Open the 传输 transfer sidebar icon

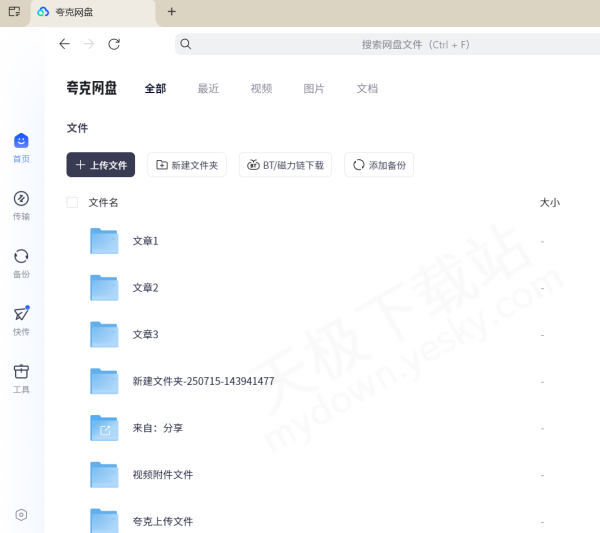coord(21,199)
